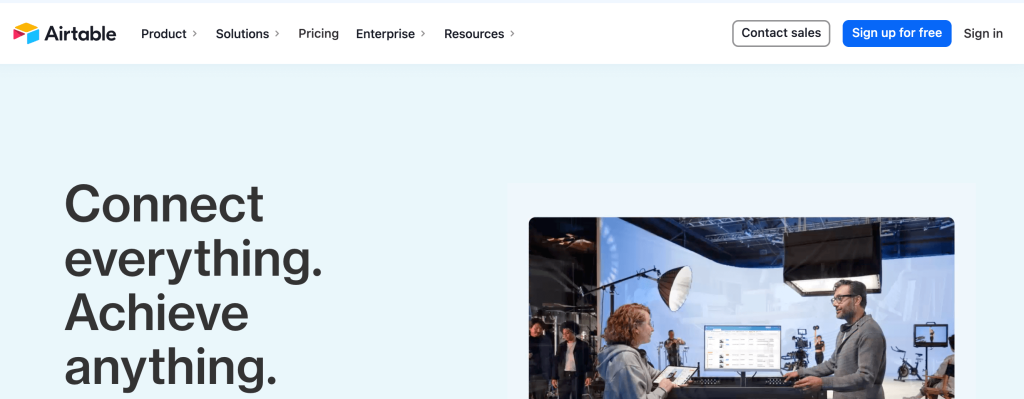1024x399 pixels.
Task: Click the Airtable logo icon
Action: pos(26,33)
